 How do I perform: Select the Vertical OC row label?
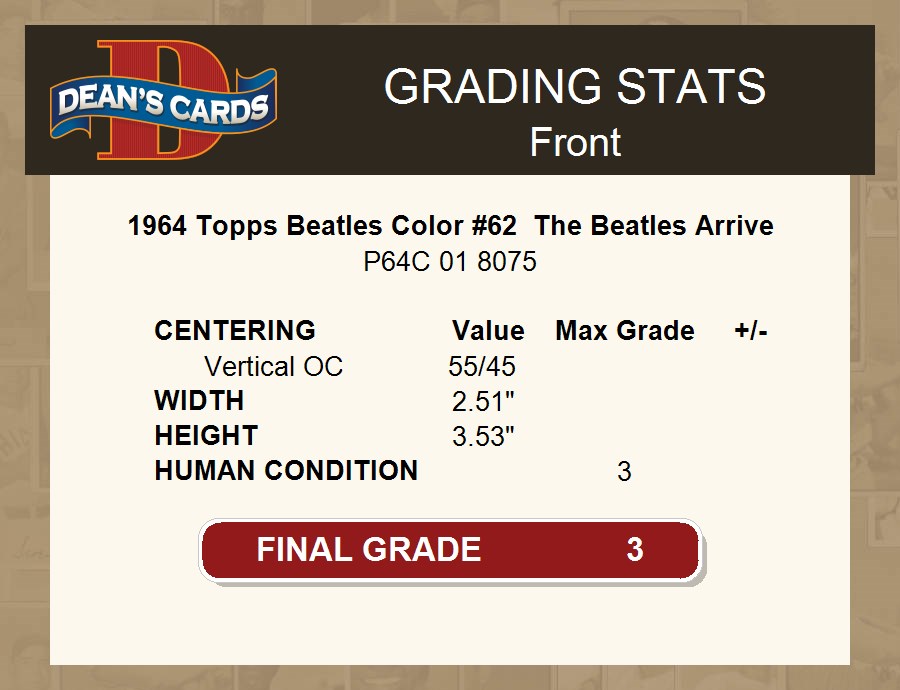click(x=273, y=367)
